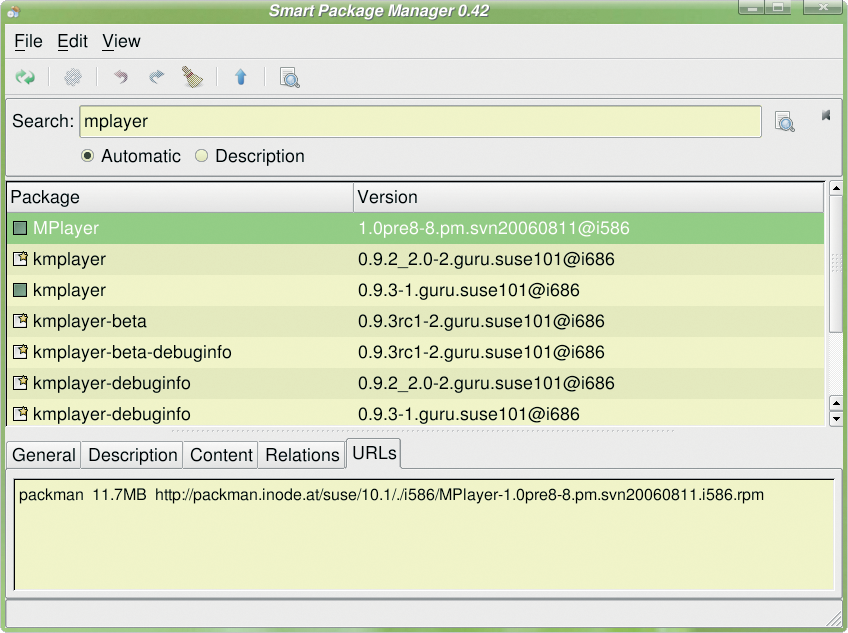
Task: Click the Fix All Problems broom icon
Action: coord(192,77)
